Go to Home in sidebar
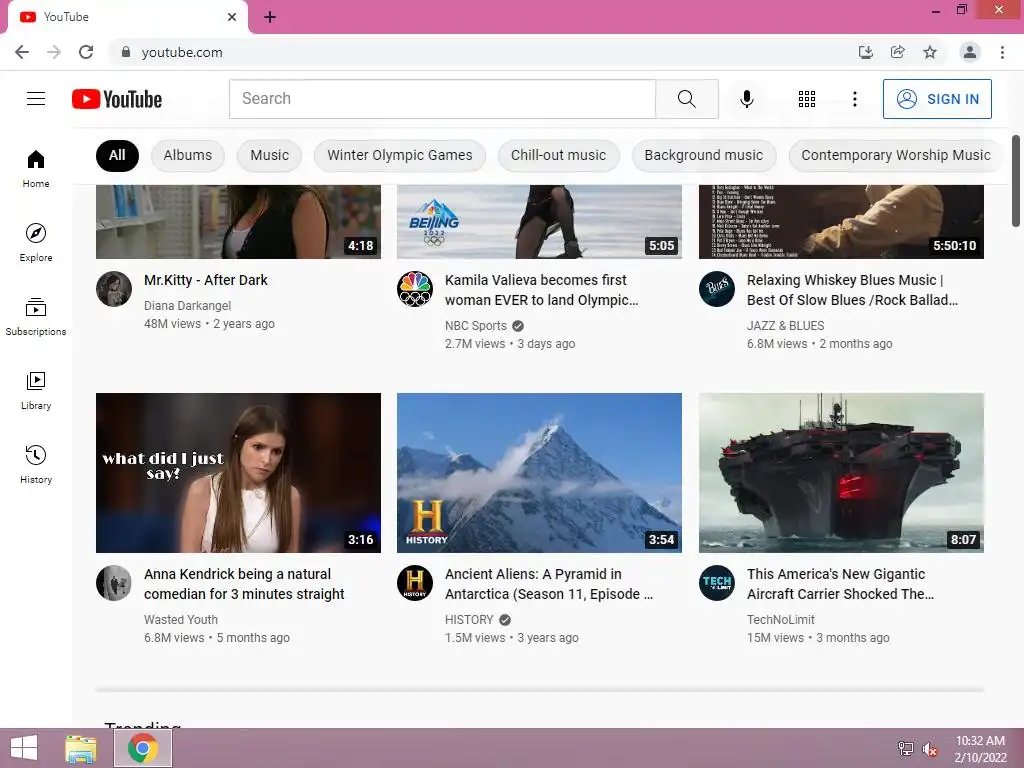The width and height of the screenshot is (1024, 768). (x=36, y=168)
